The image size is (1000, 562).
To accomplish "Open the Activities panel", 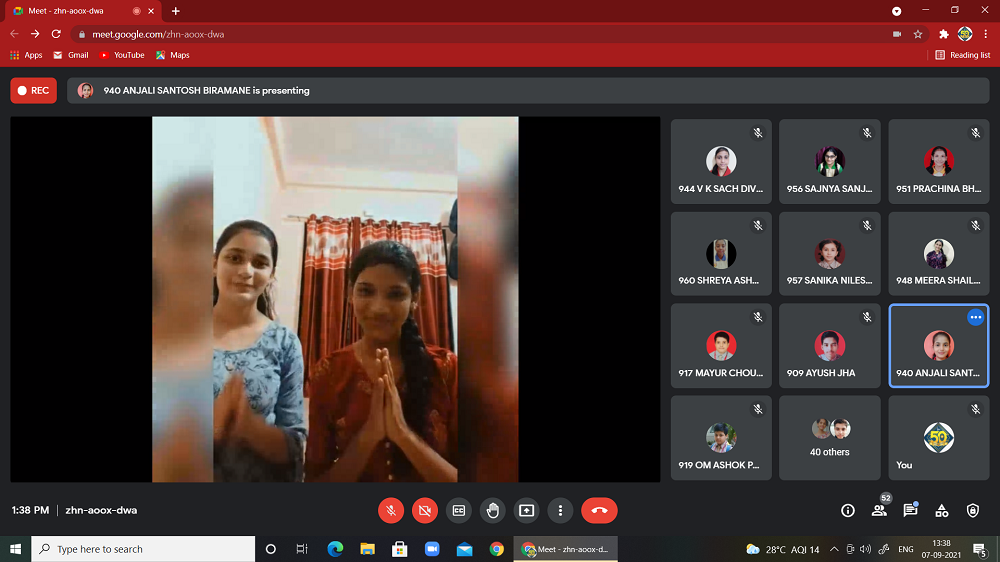I will tap(942, 510).
